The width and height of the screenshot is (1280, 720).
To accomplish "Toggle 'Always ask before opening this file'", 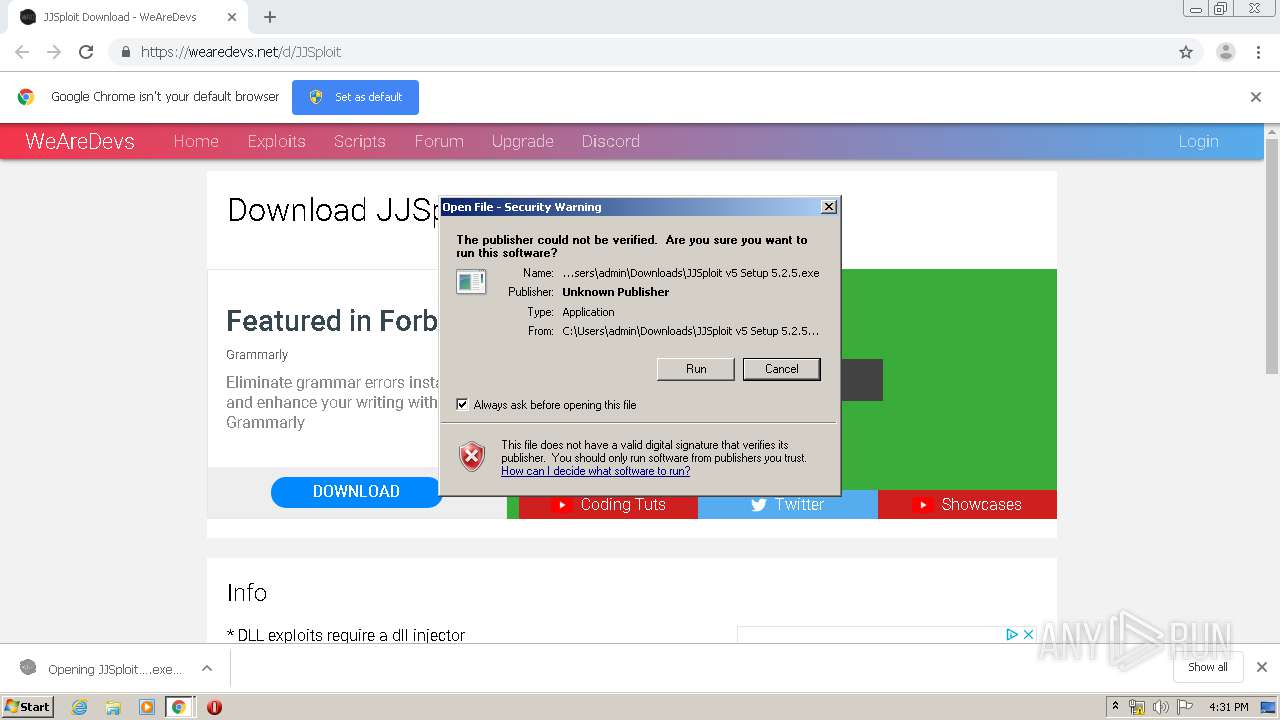I will [462, 405].
